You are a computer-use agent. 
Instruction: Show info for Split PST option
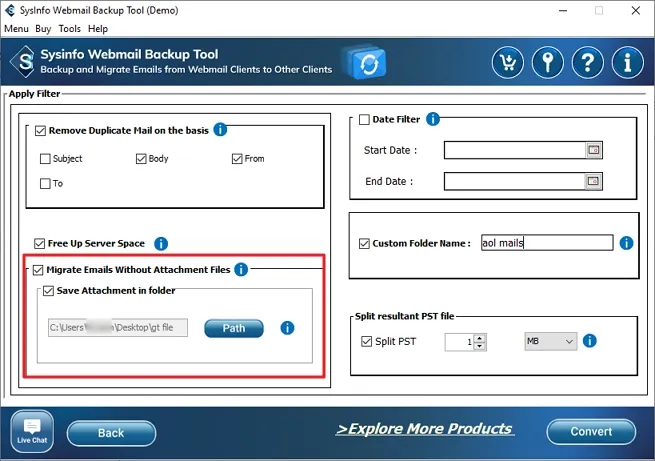(x=589, y=341)
